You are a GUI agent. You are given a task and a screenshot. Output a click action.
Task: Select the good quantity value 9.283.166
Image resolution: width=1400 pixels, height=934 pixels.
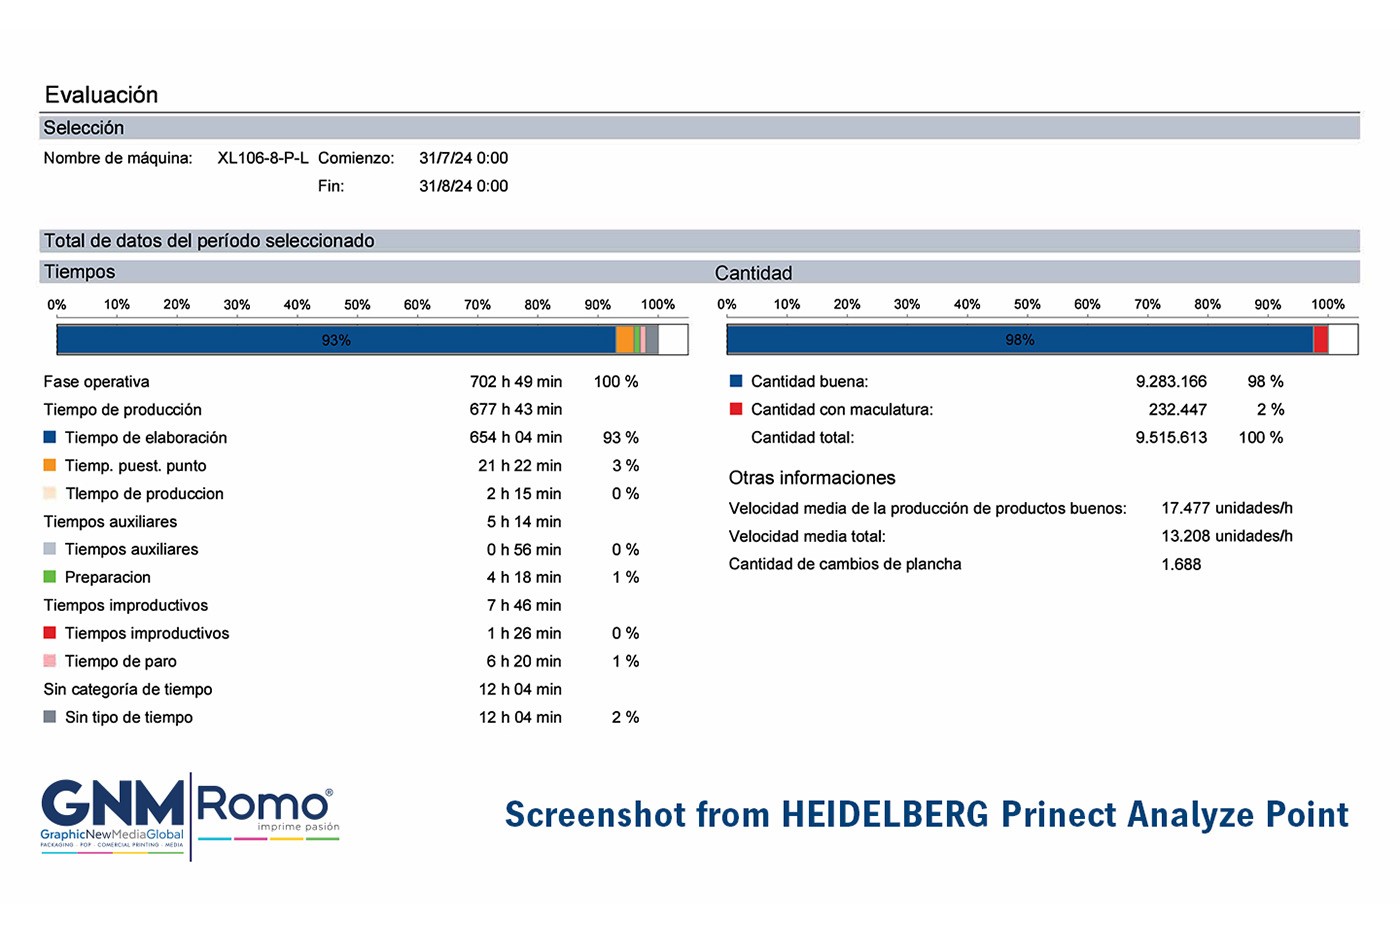point(1171,382)
